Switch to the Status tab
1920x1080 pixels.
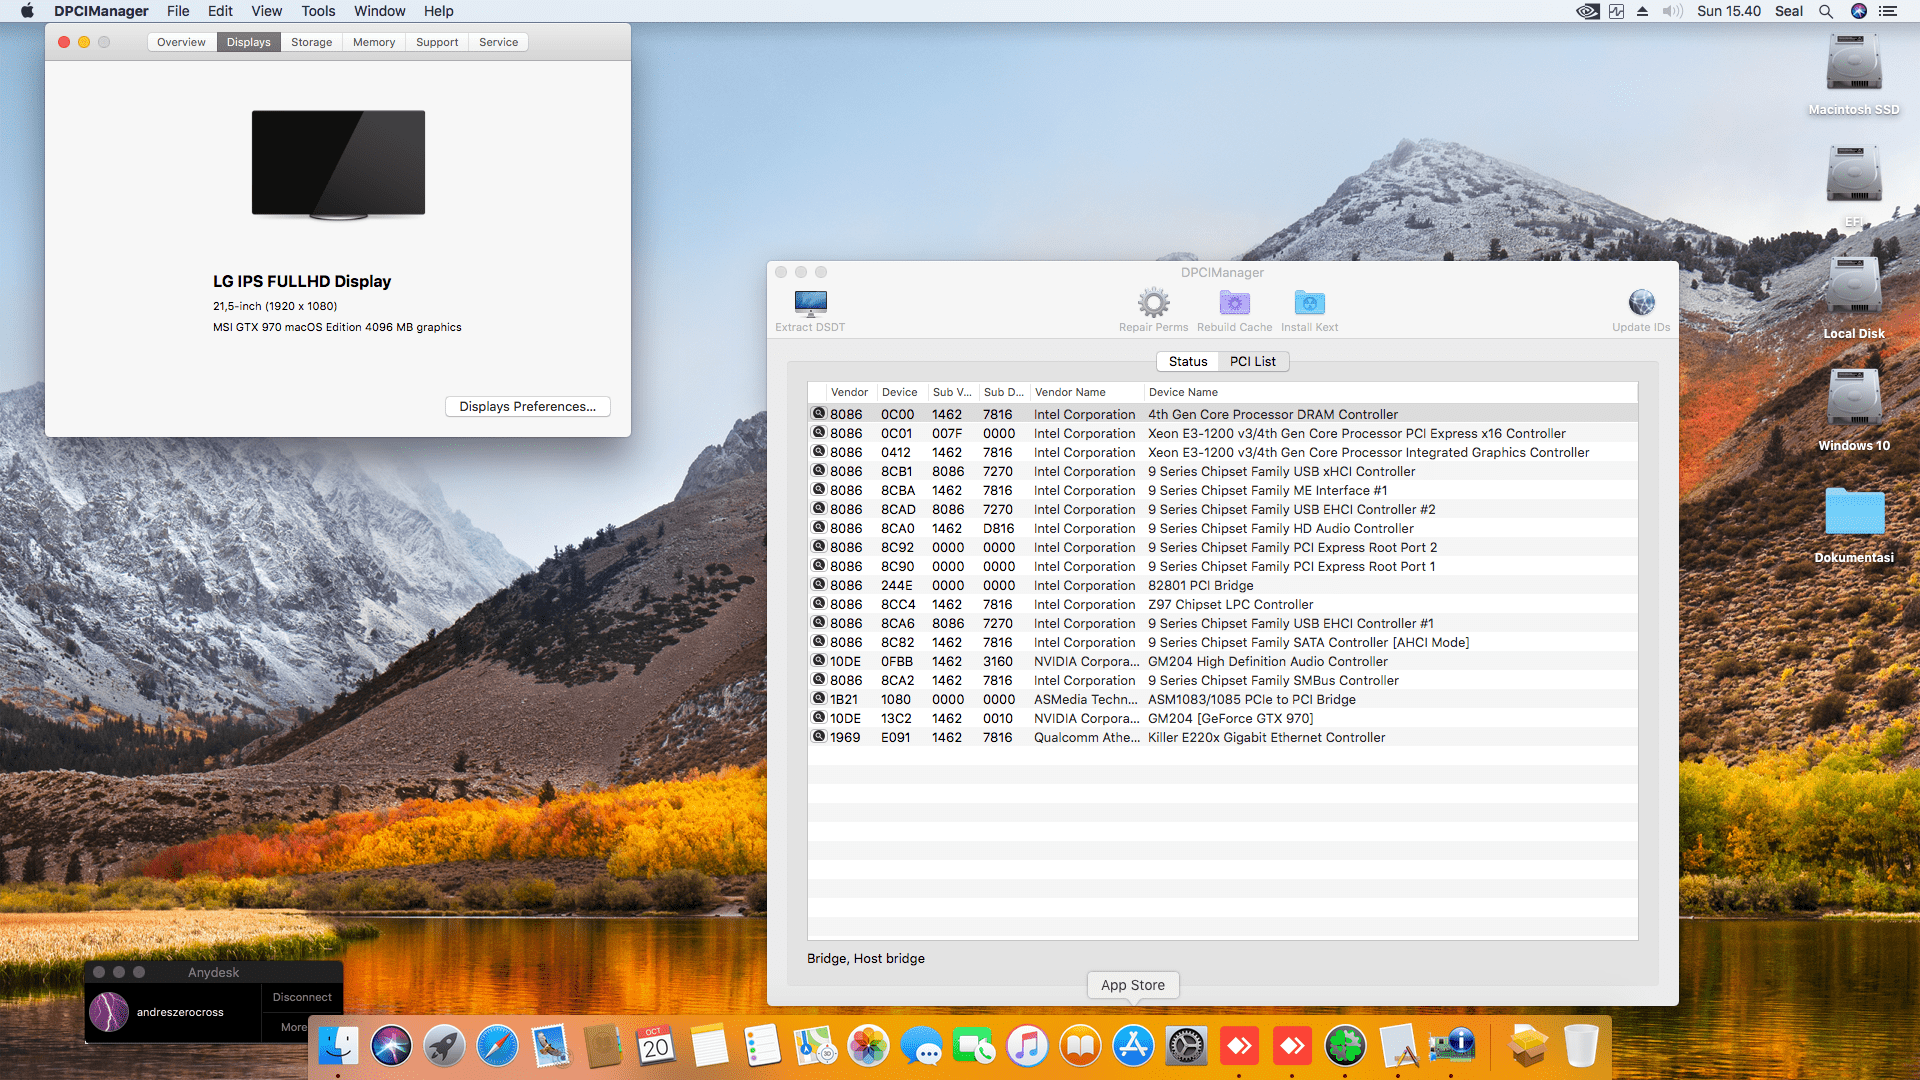click(1187, 361)
